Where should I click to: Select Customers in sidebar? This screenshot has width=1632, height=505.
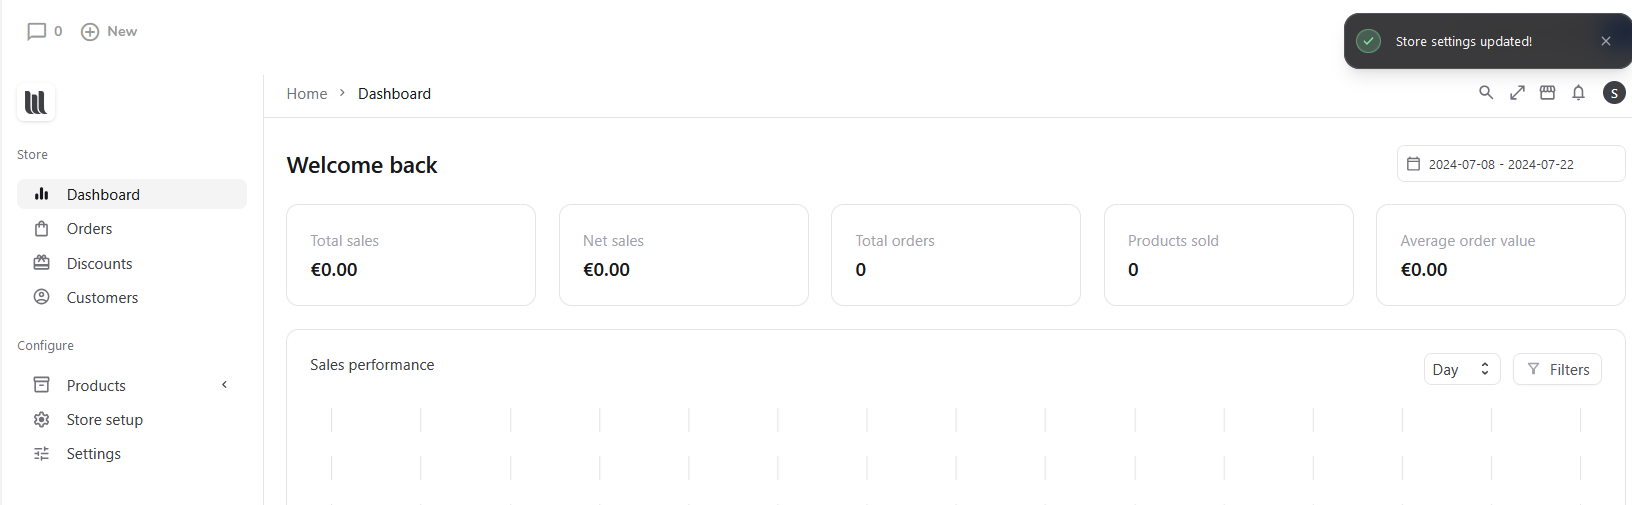[102, 298]
